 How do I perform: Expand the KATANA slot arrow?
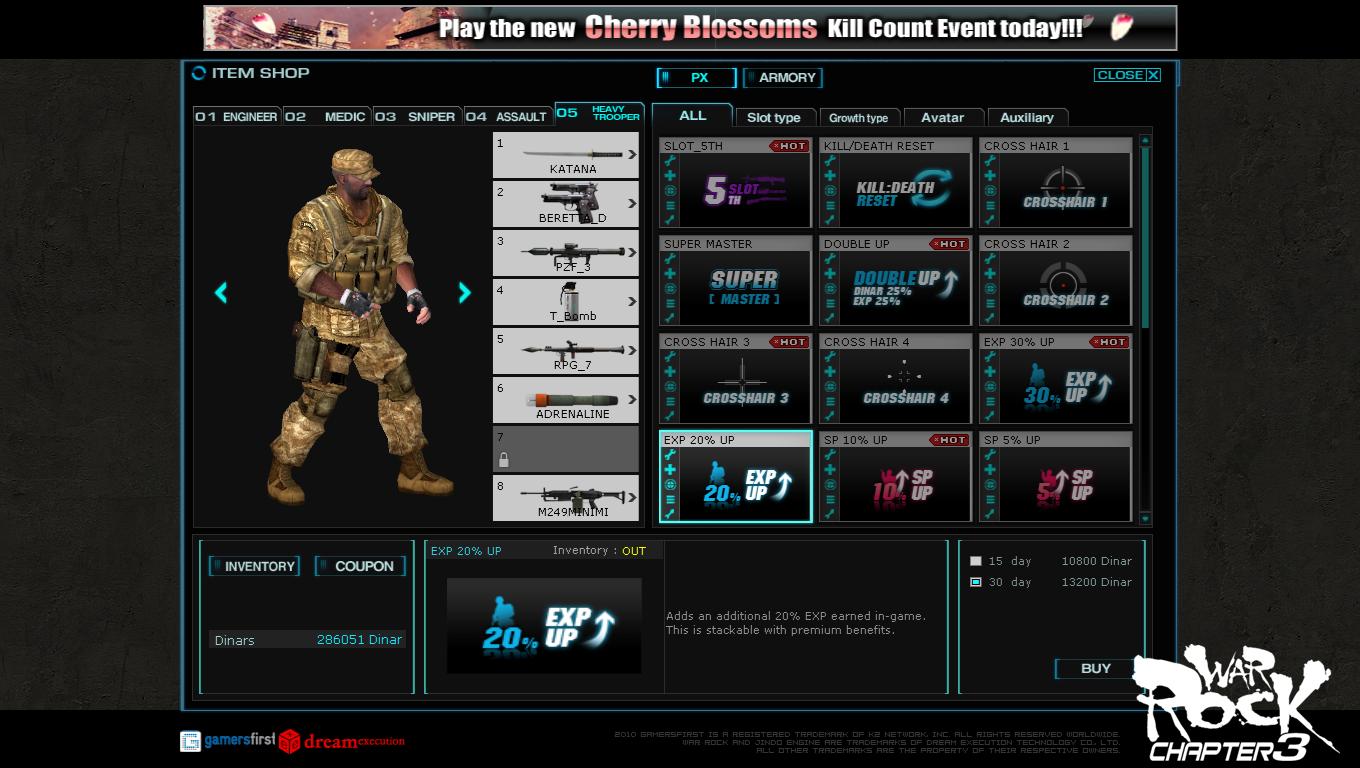point(632,155)
